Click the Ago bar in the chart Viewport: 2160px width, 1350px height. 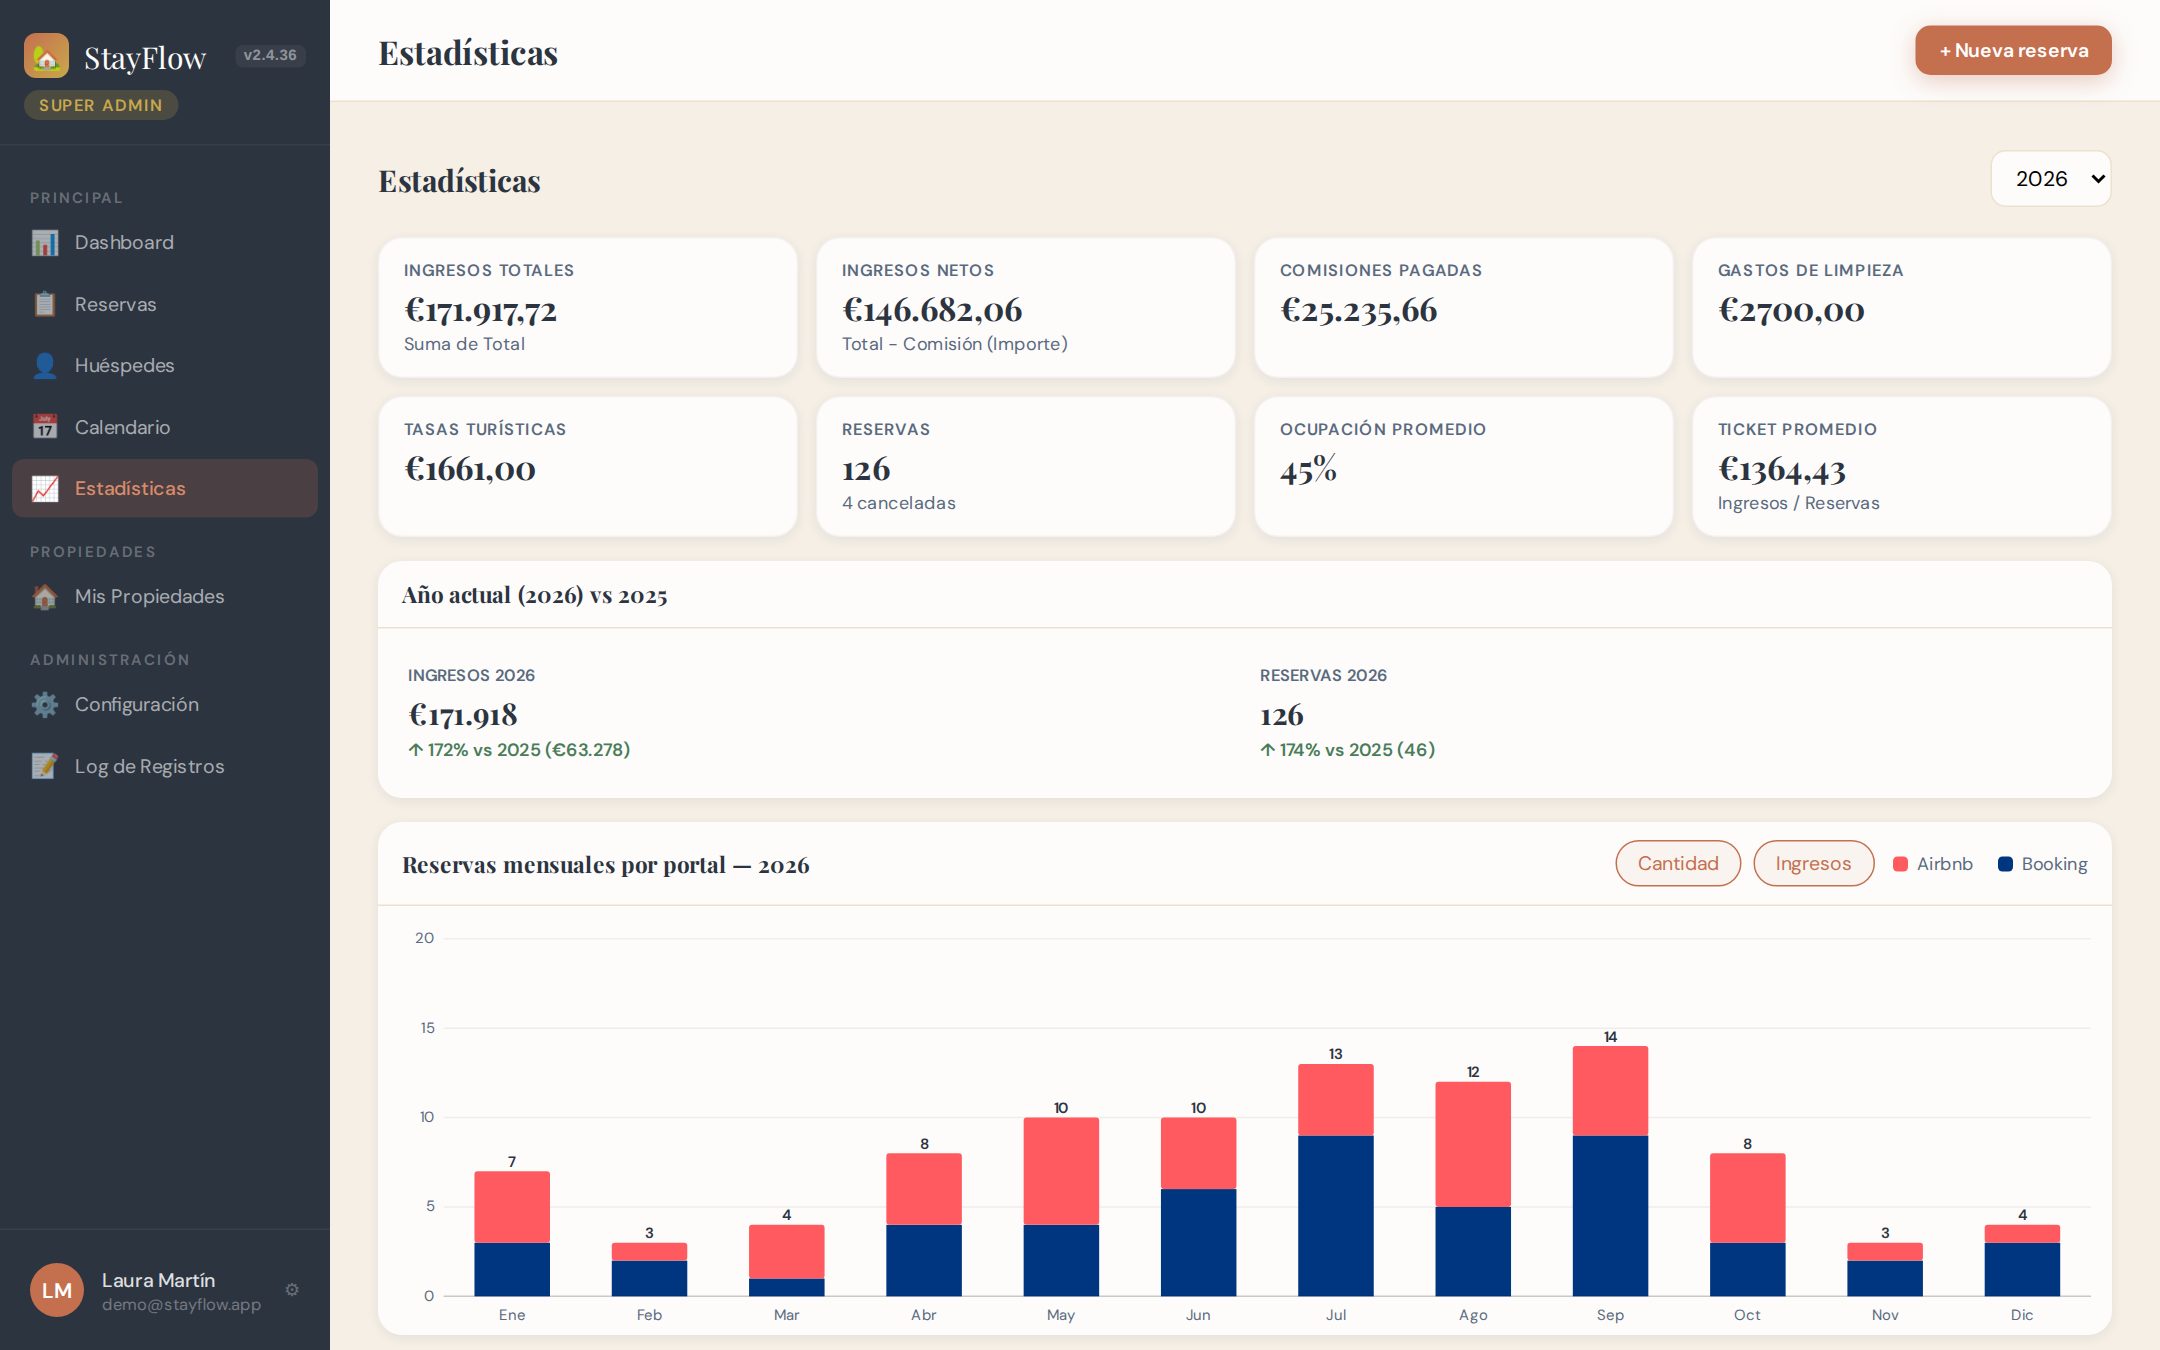coord(1473,1189)
